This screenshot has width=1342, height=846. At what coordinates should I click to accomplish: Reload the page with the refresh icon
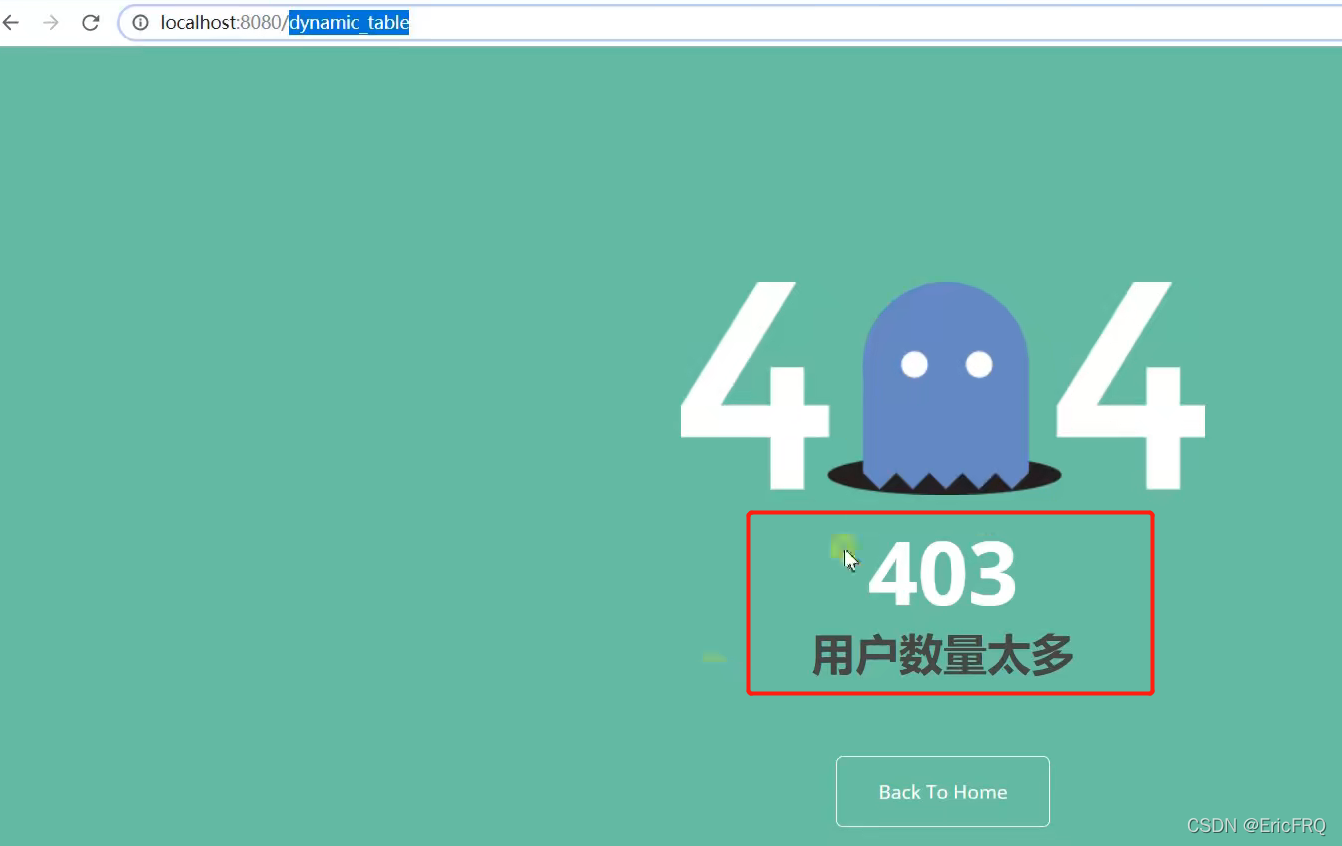(91, 22)
